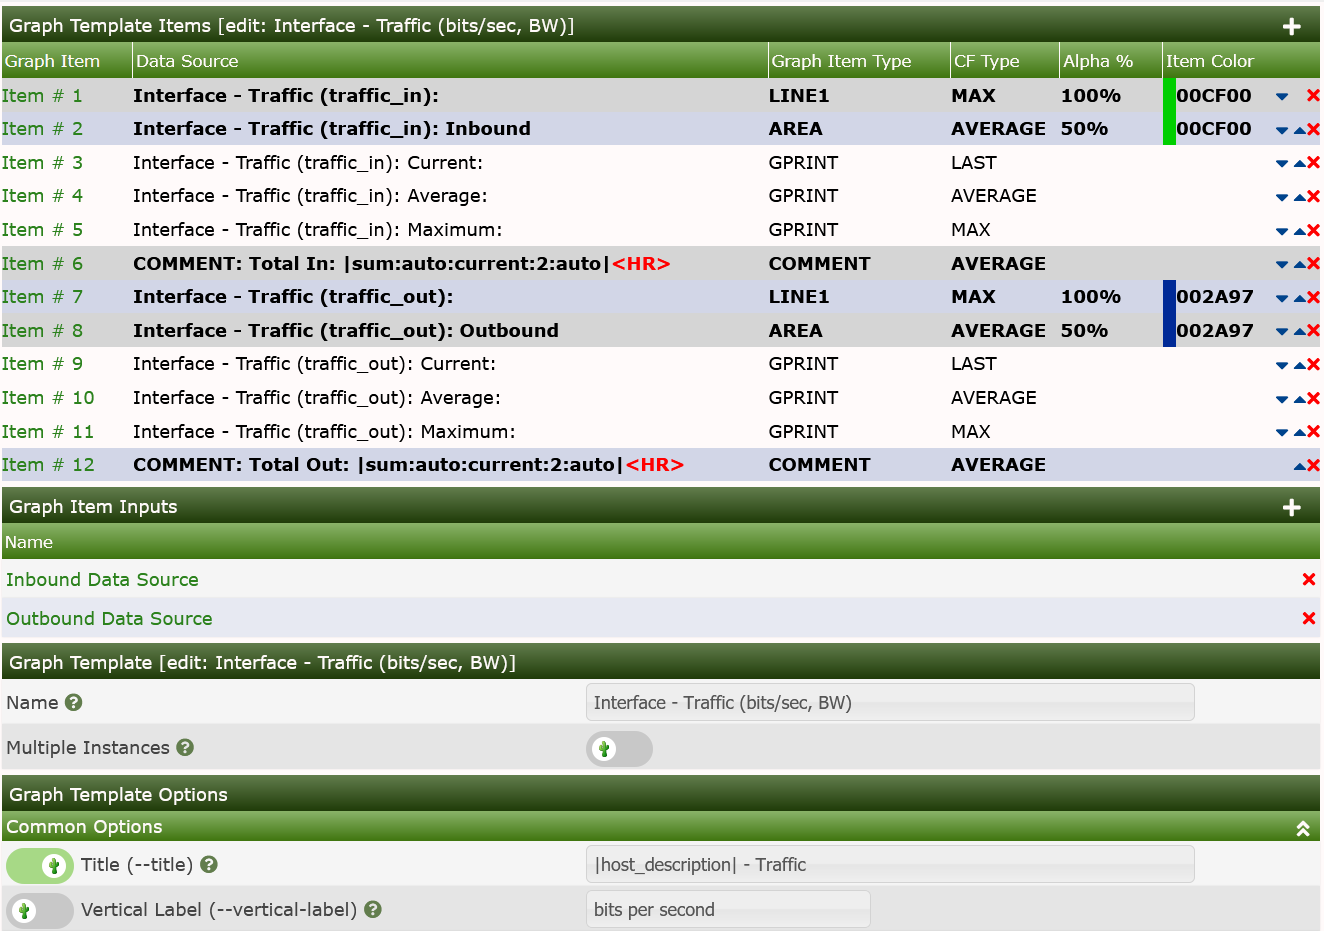Edit the Outbound Data Source input
Viewport: 1324px width, 931px height.
point(109,618)
